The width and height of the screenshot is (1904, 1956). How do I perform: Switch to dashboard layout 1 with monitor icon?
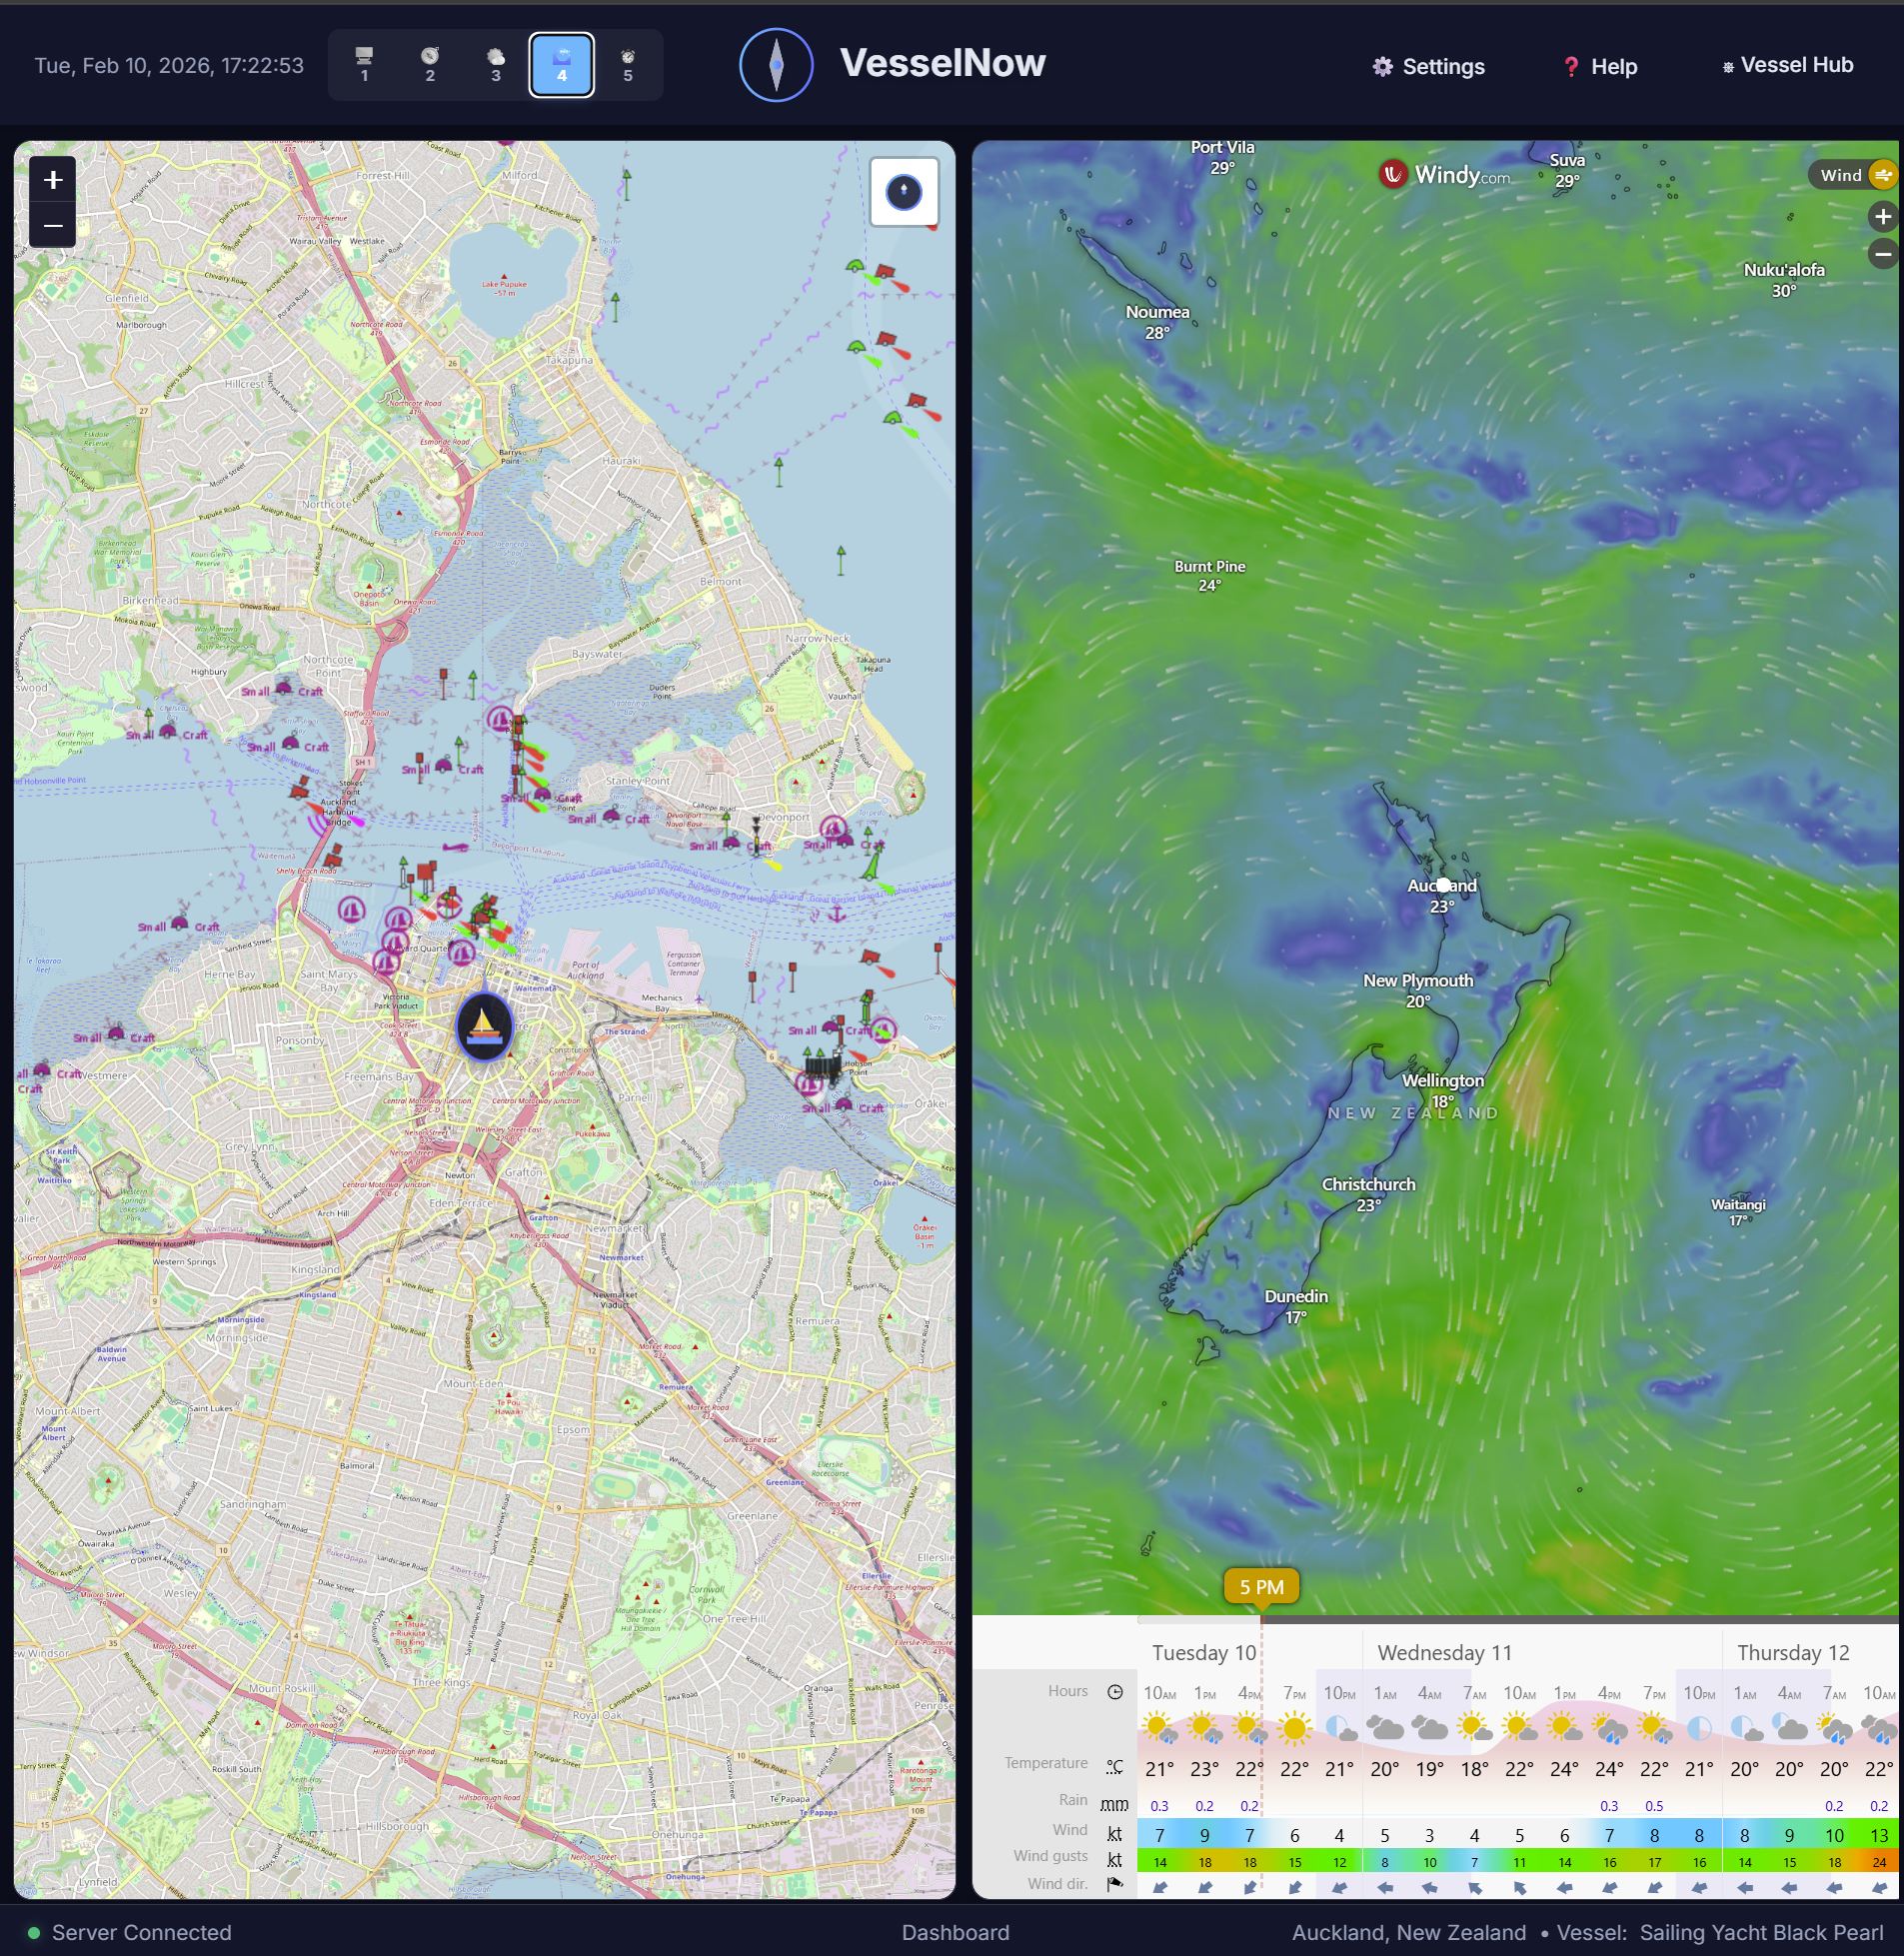click(364, 65)
